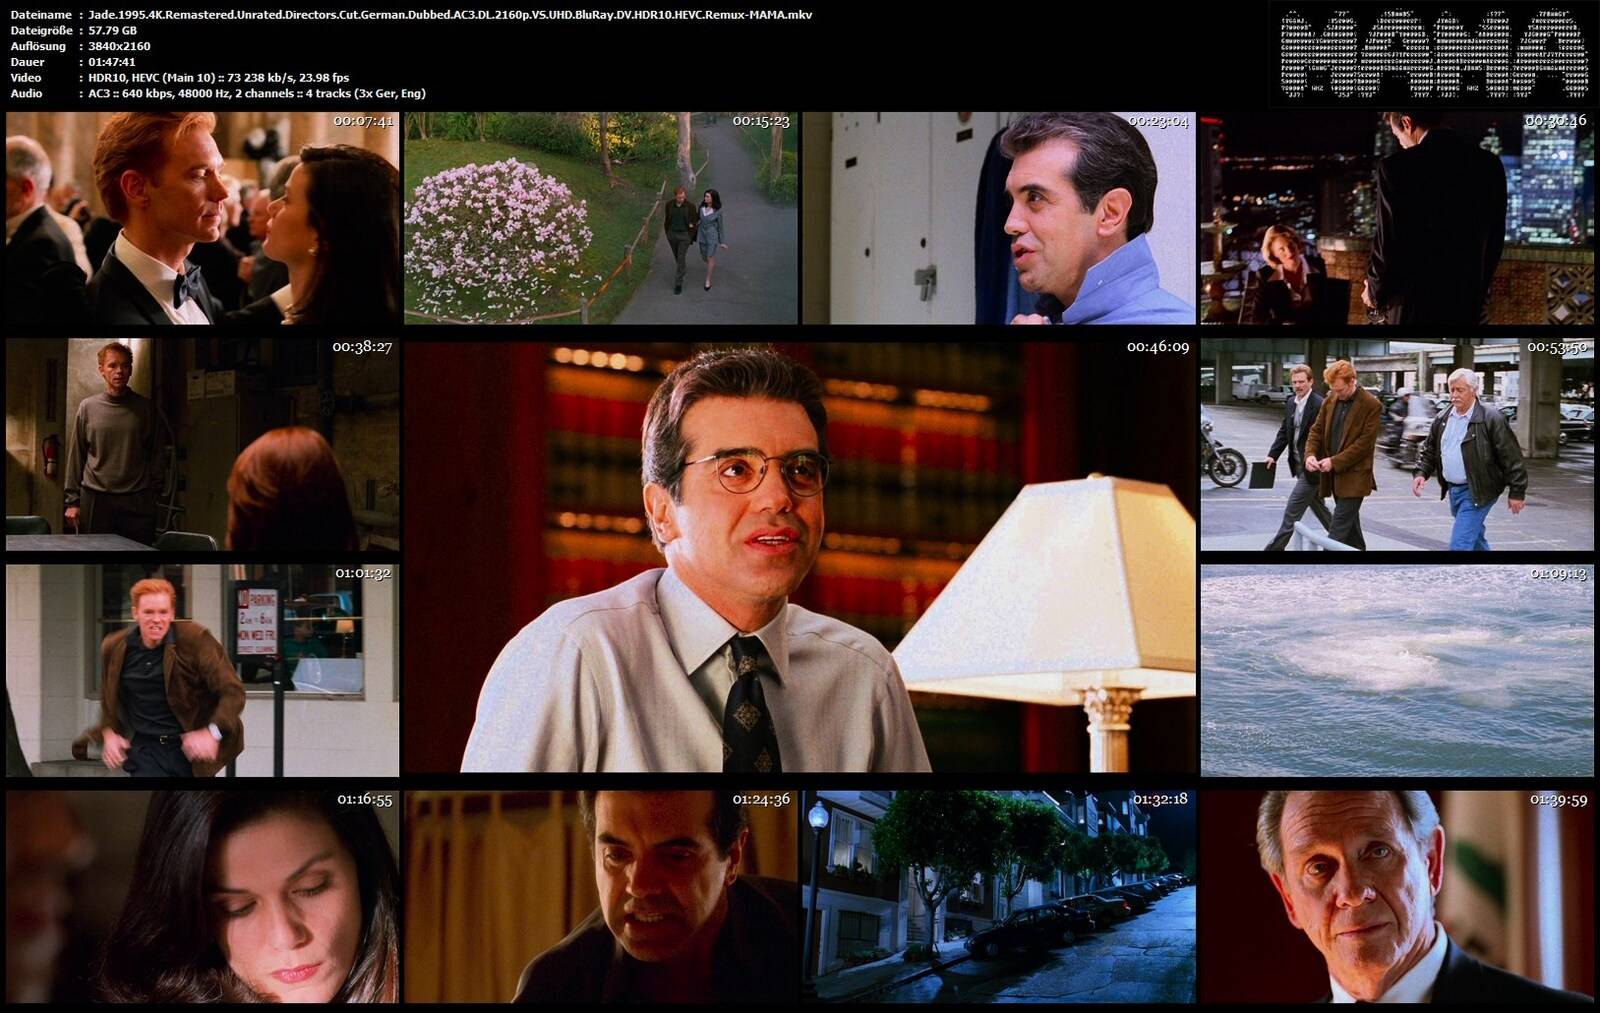Select the garden thumbnail at 00:15:23

tap(601, 218)
